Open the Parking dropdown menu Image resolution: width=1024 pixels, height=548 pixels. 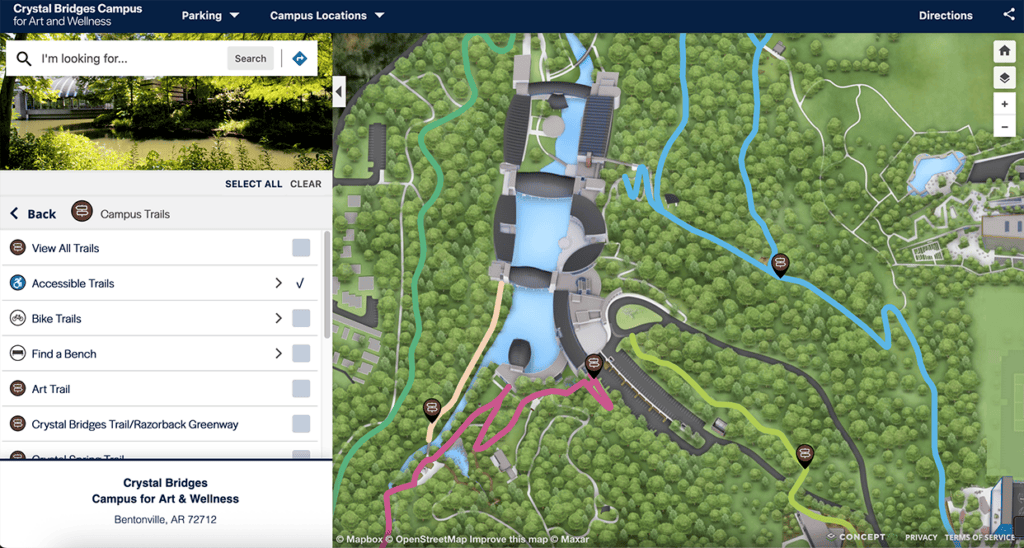coord(210,15)
